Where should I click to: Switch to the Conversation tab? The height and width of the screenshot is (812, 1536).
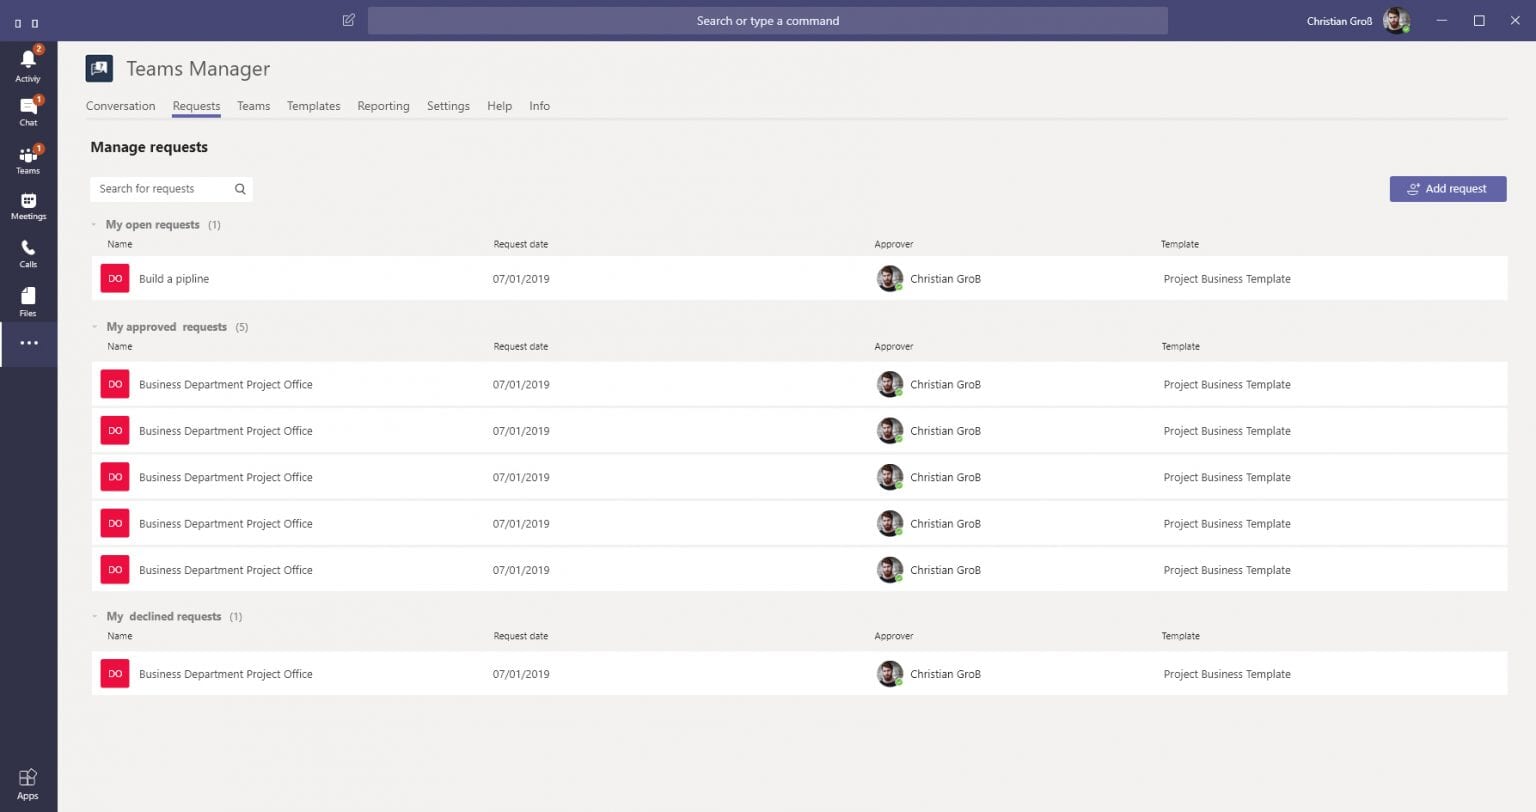pyautogui.click(x=120, y=106)
